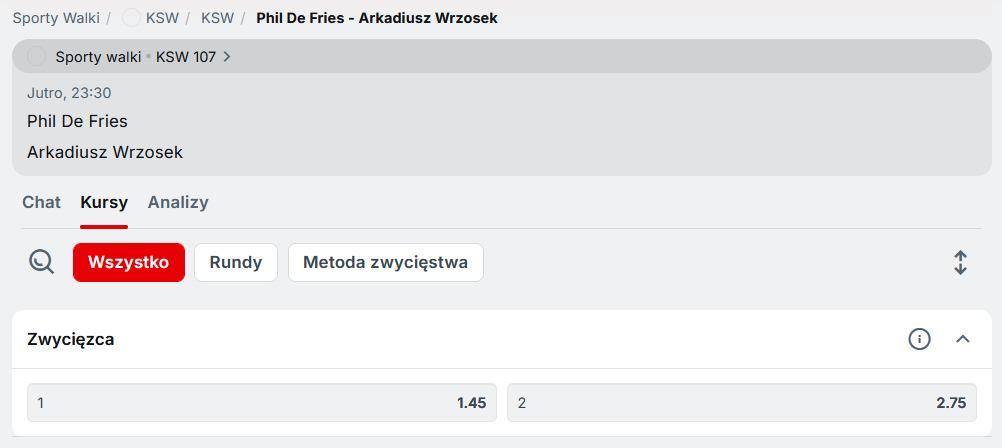Screen dimensions: 1002x448
Task: Click the up-down arrows expand-all icon
Action: 960,262
